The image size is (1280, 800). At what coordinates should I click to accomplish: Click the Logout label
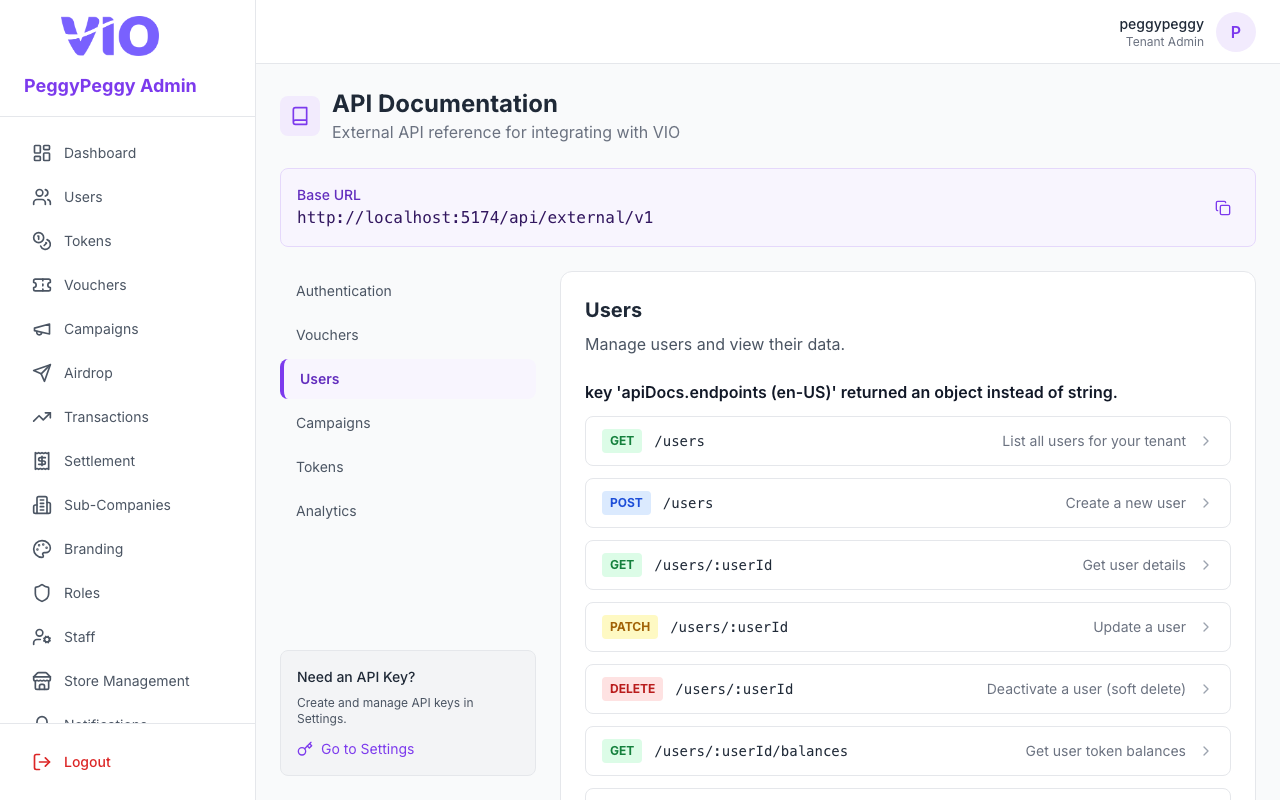[87, 762]
